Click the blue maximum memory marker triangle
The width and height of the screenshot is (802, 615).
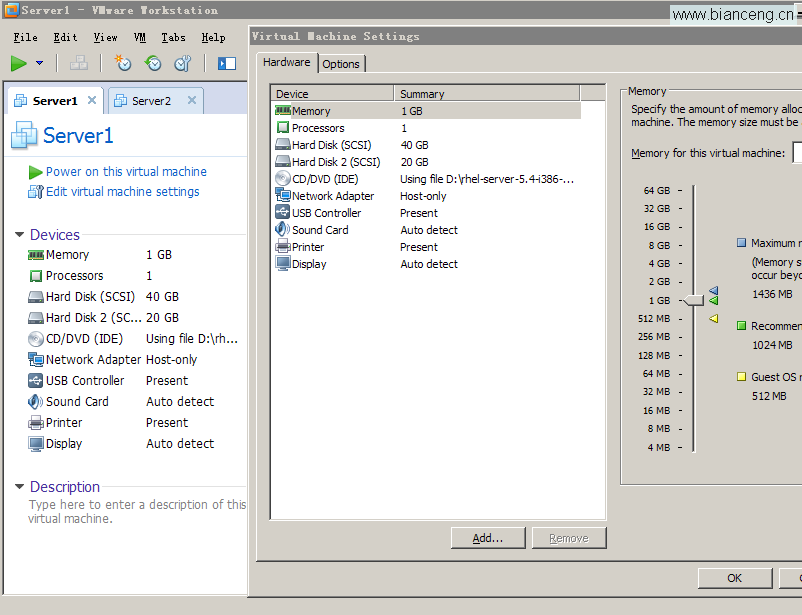click(x=714, y=291)
